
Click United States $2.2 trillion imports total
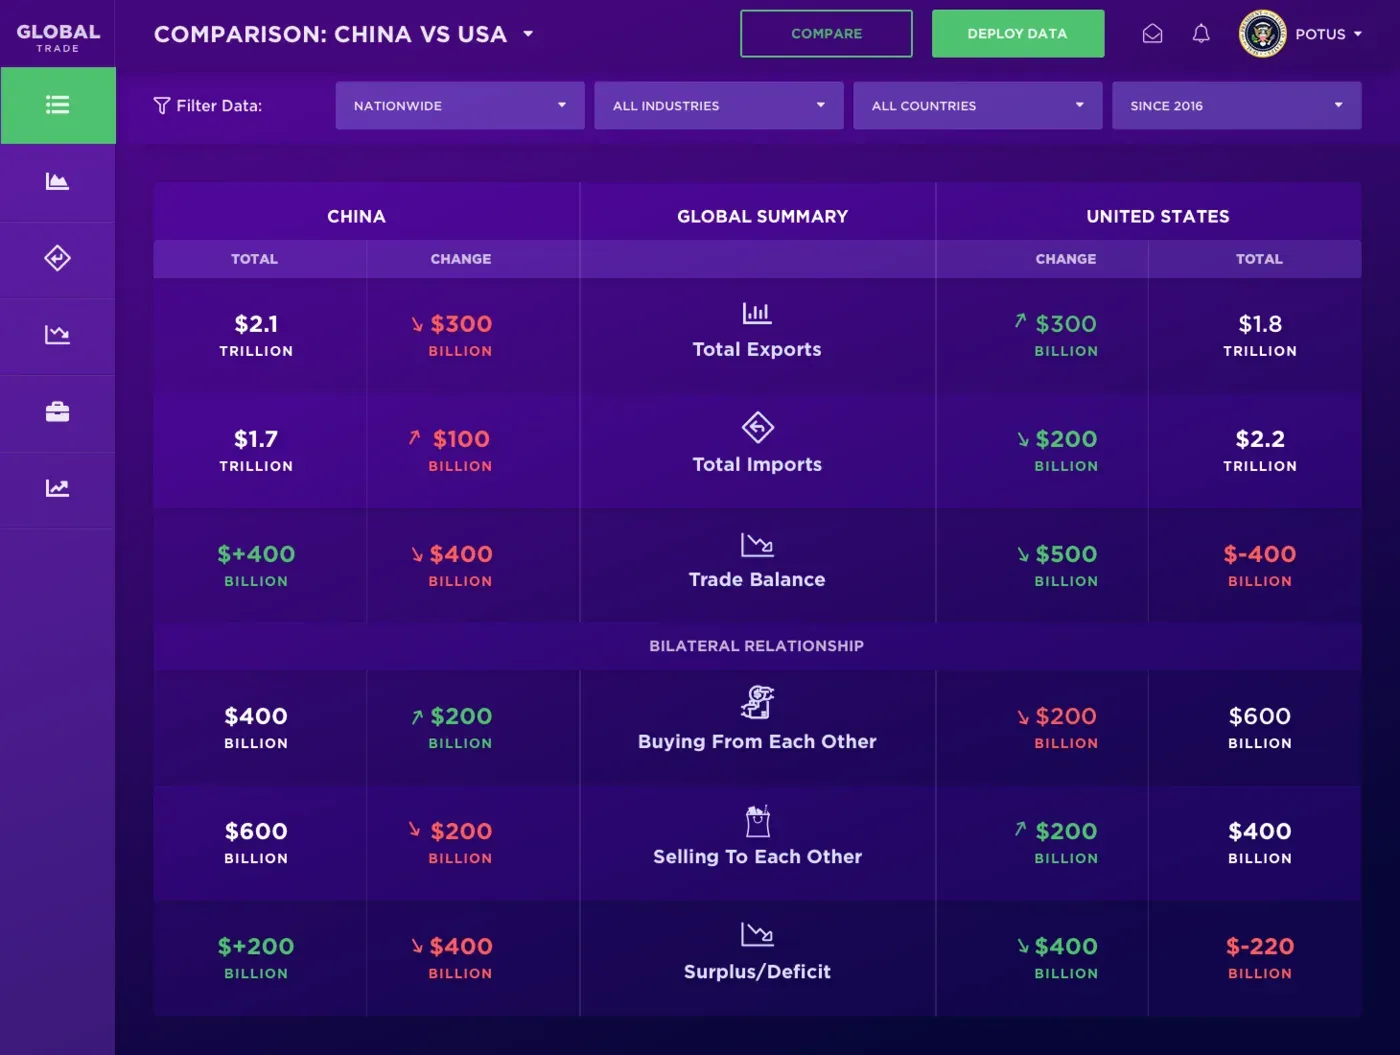click(1260, 450)
